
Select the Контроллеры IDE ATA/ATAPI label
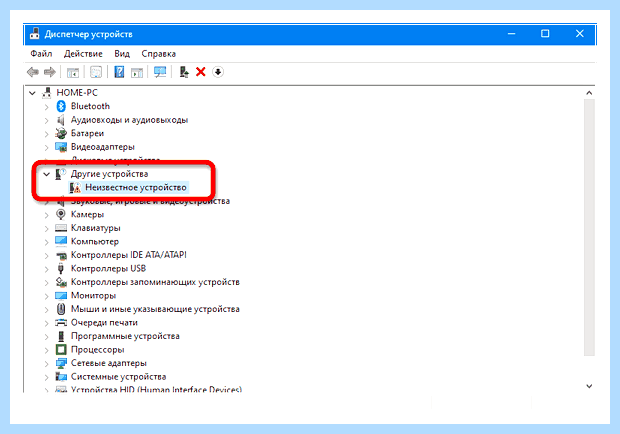pos(129,255)
